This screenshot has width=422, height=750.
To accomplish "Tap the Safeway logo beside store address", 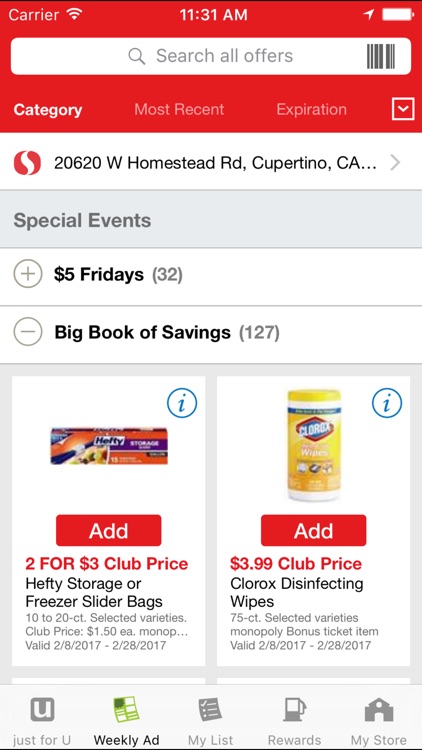I will 27,163.
